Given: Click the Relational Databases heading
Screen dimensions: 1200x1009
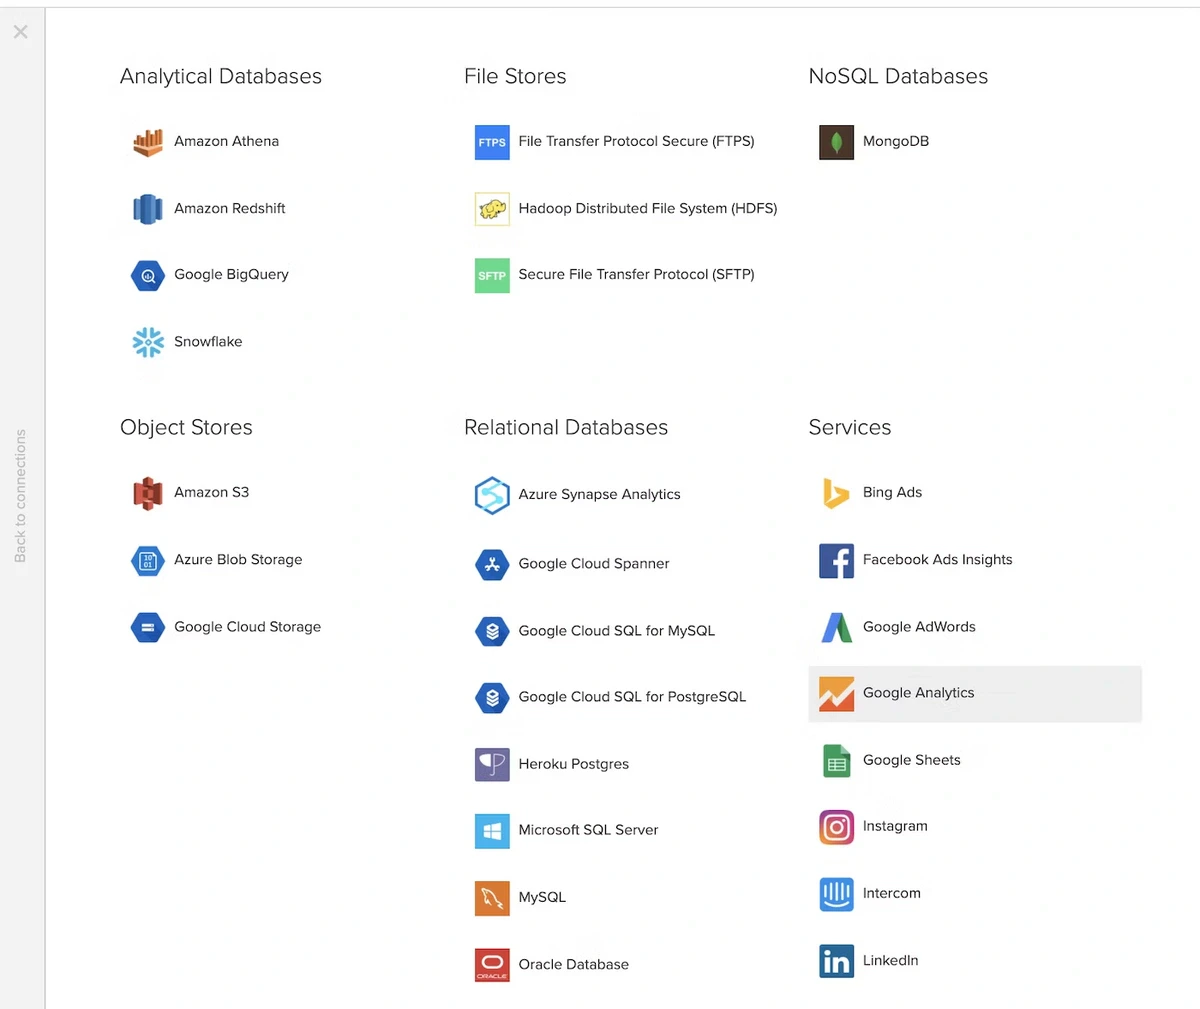Looking at the screenshot, I should [x=566, y=428].
